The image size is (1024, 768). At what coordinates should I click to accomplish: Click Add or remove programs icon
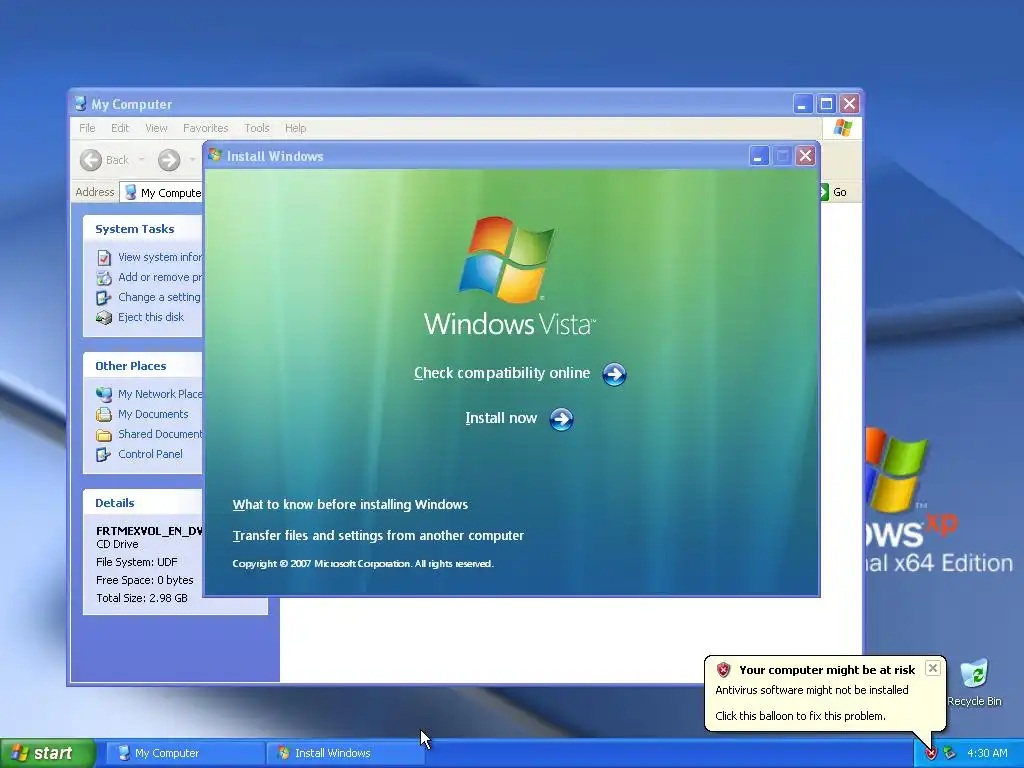(x=104, y=278)
